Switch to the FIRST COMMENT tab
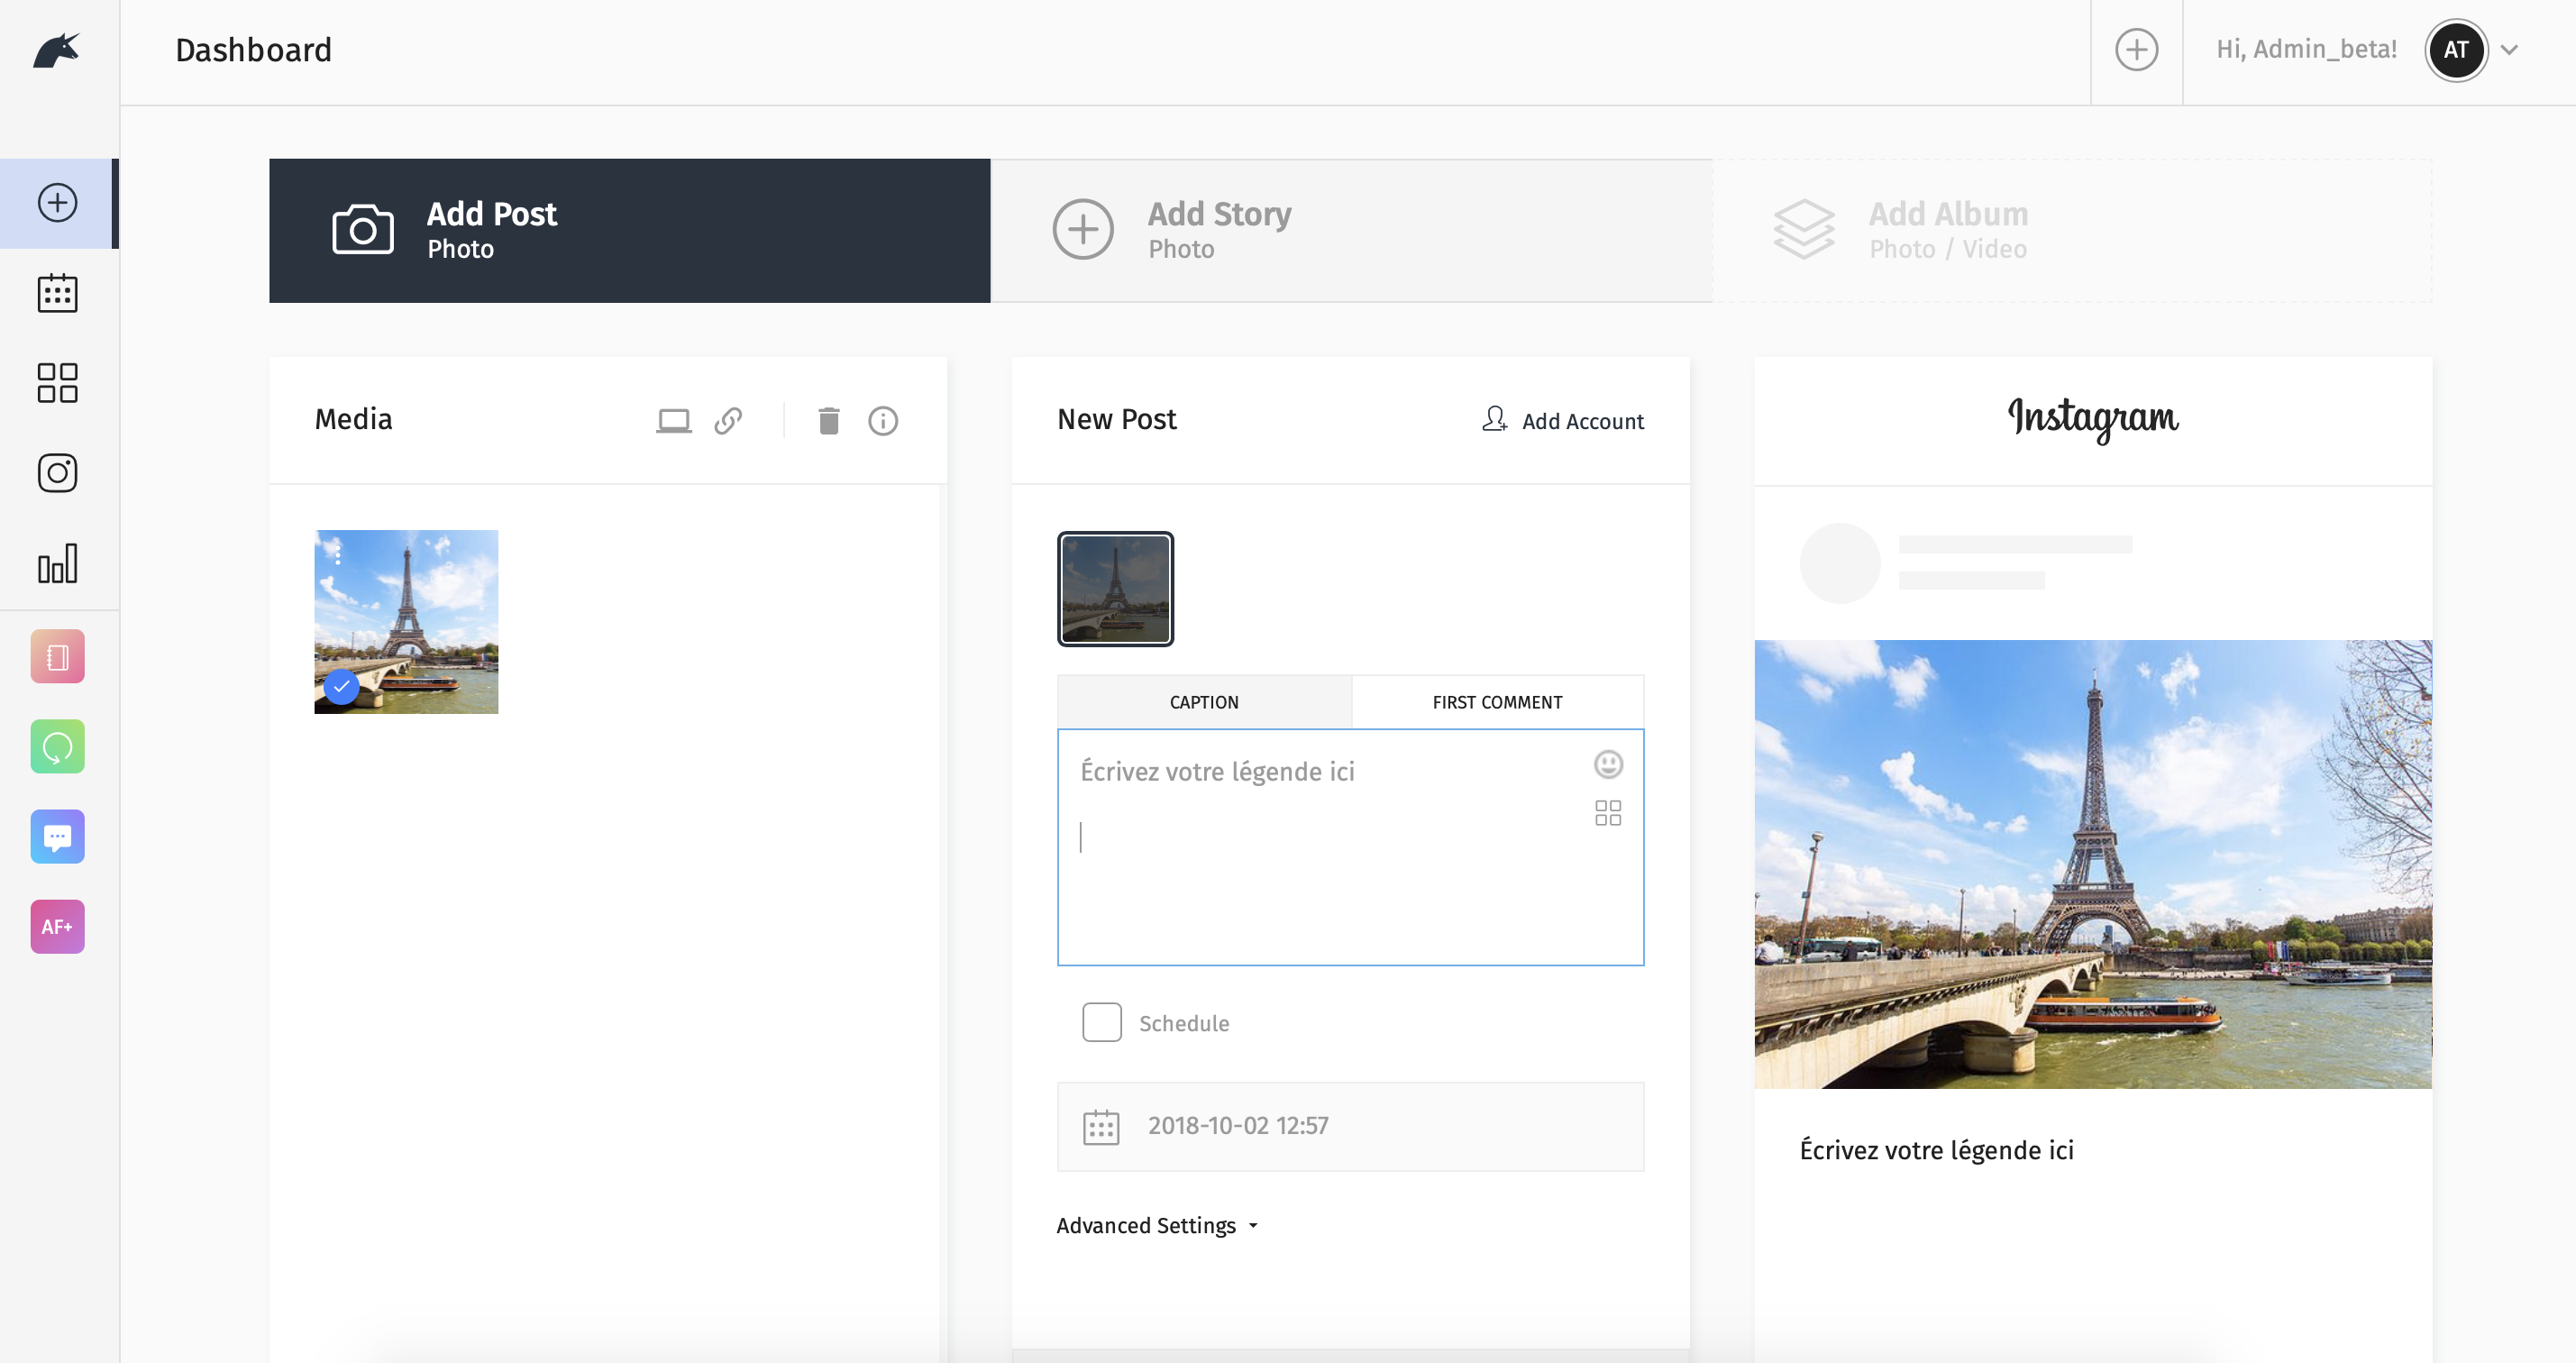2576x1363 pixels. pyautogui.click(x=1497, y=702)
